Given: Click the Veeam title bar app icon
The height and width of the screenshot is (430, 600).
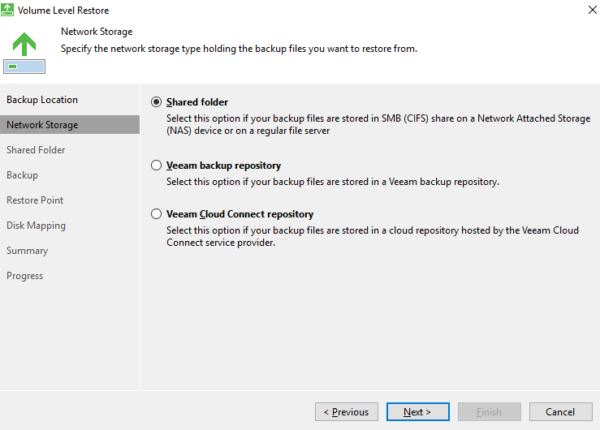Looking at the screenshot, I should 10,11.
